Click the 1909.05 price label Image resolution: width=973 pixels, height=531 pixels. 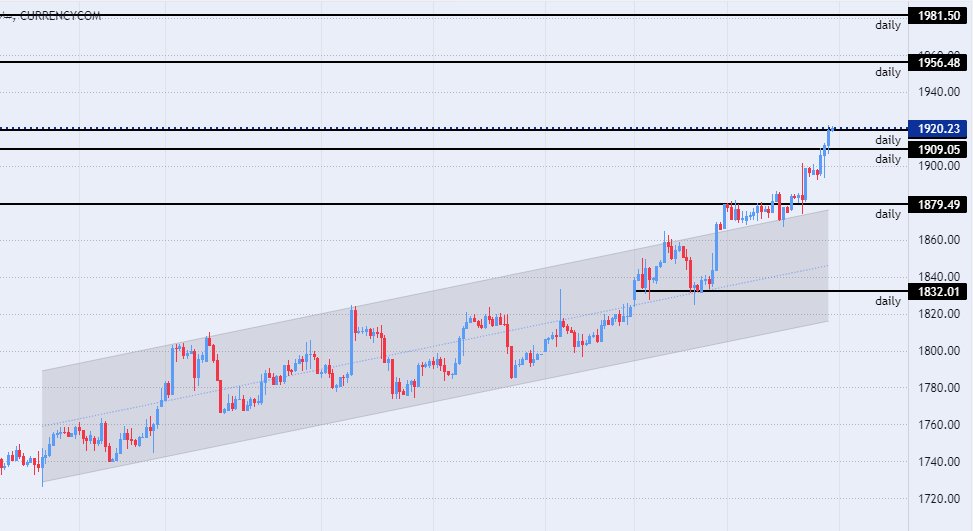pyautogui.click(x=939, y=149)
